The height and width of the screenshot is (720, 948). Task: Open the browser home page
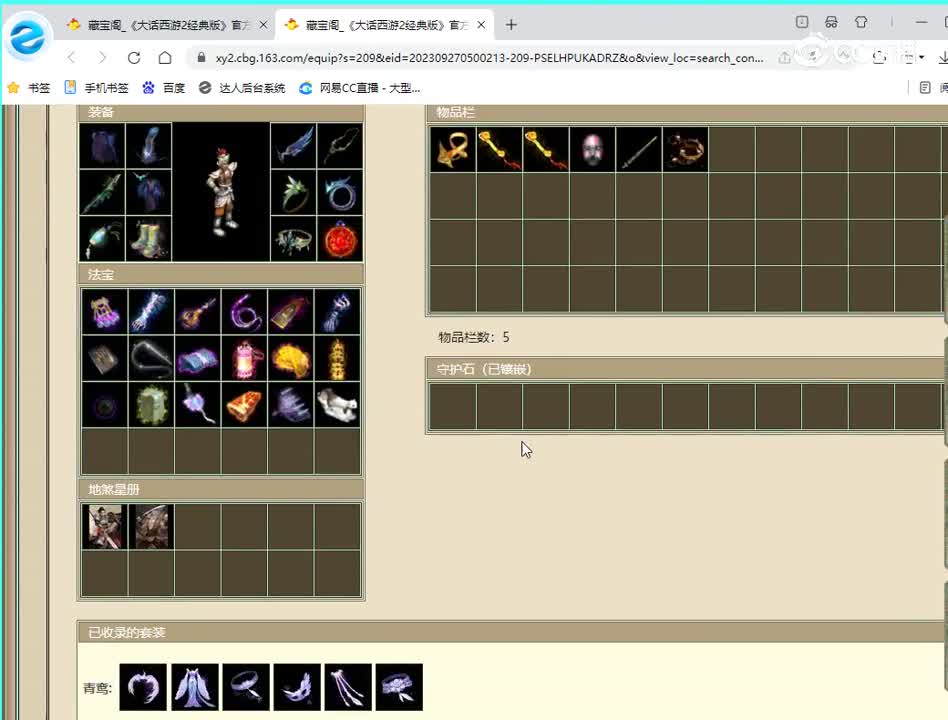click(165, 57)
